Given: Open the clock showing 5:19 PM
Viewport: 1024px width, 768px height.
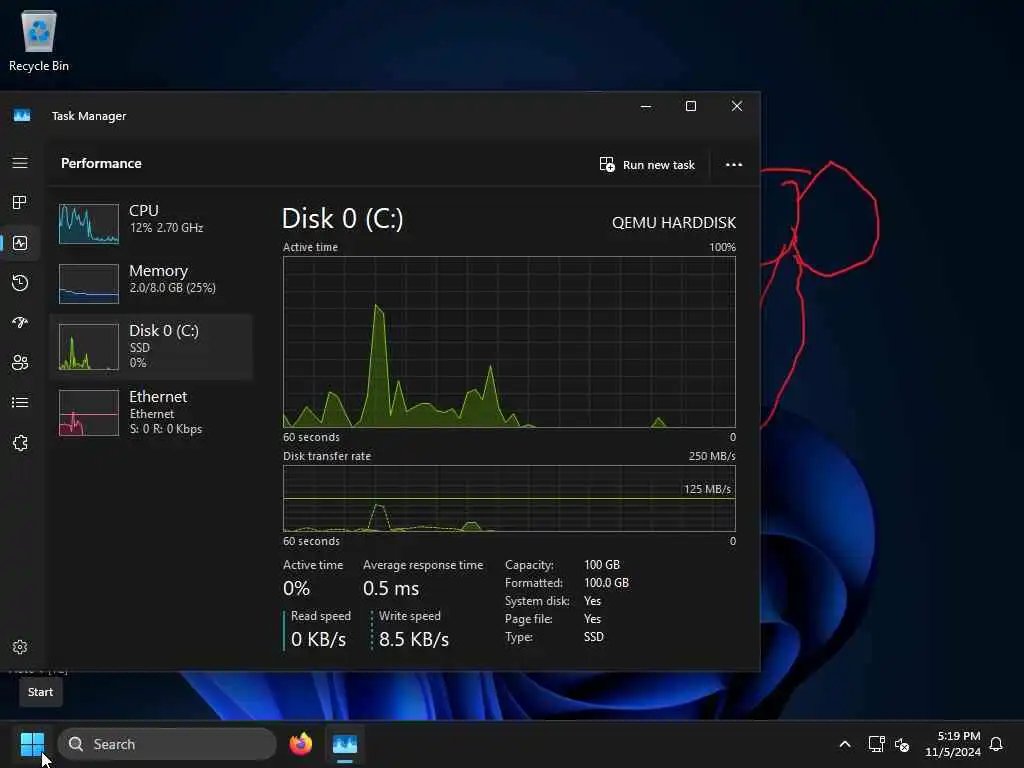Looking at the screenshot, I should point(953,744).
